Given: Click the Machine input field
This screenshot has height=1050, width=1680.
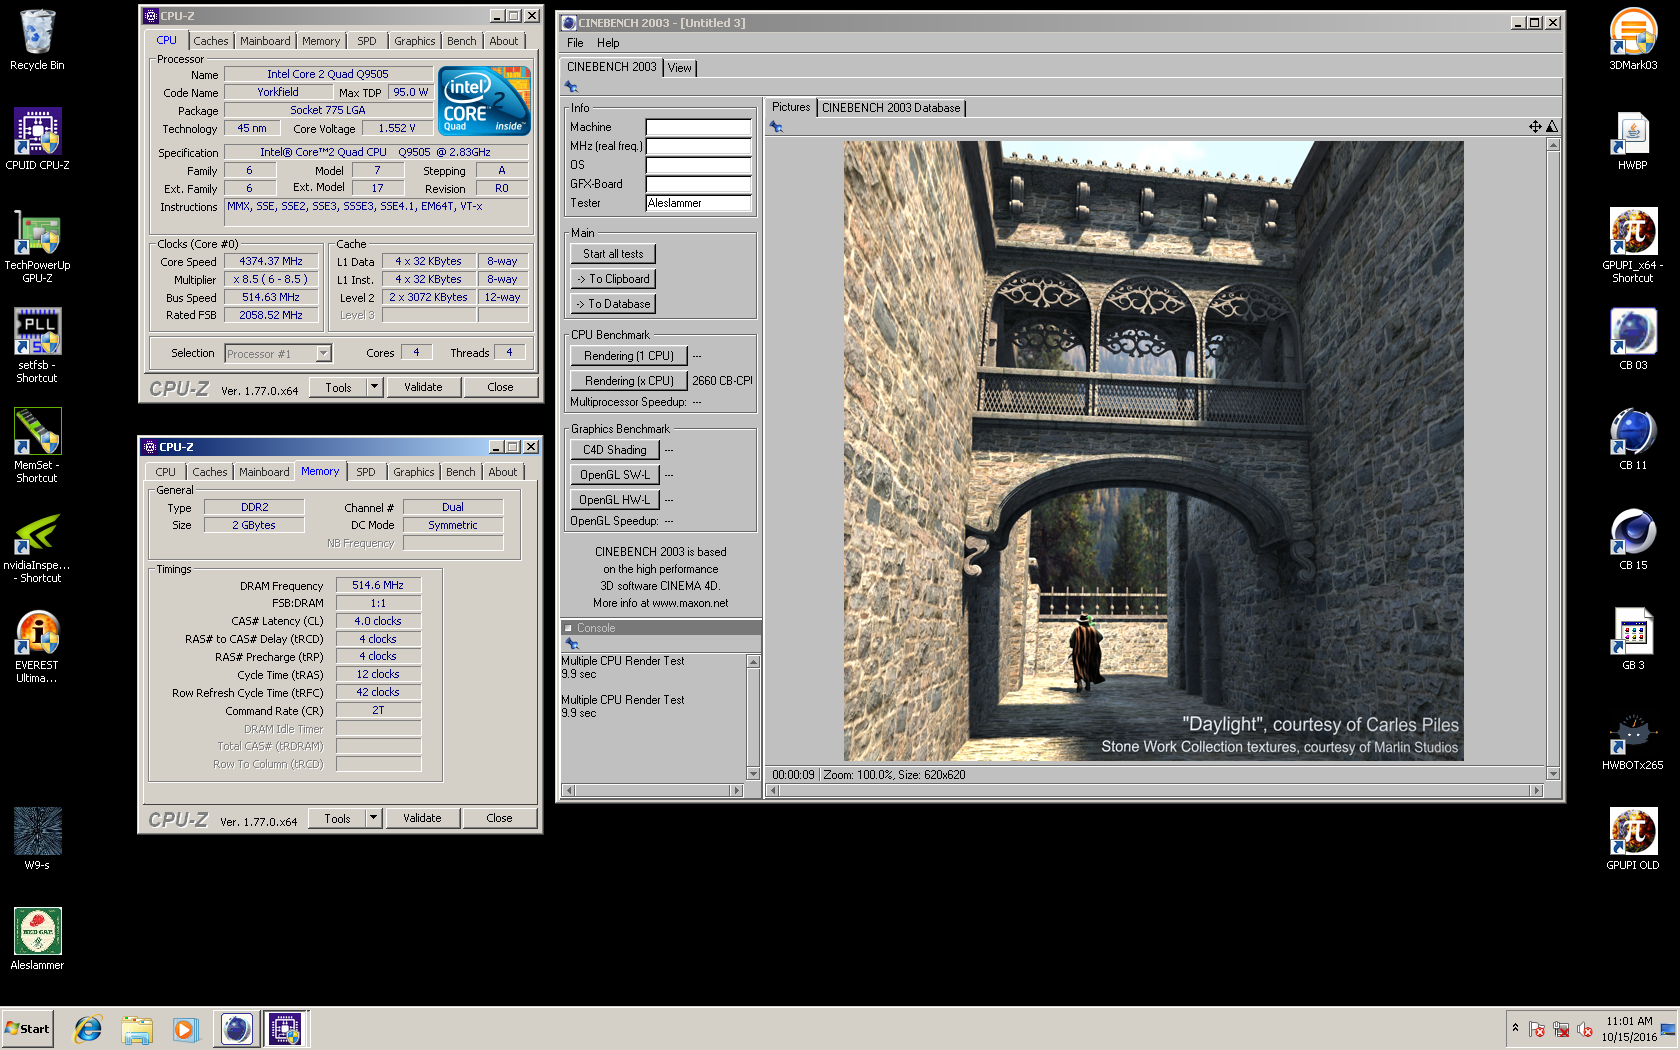Looking at the screenshot, I should [698, 127].
